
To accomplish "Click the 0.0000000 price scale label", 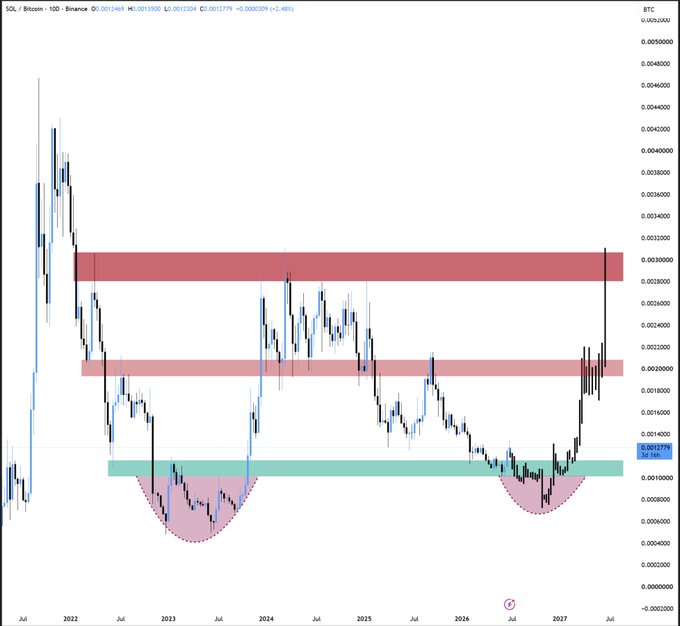I will click(x=657, y=587).
